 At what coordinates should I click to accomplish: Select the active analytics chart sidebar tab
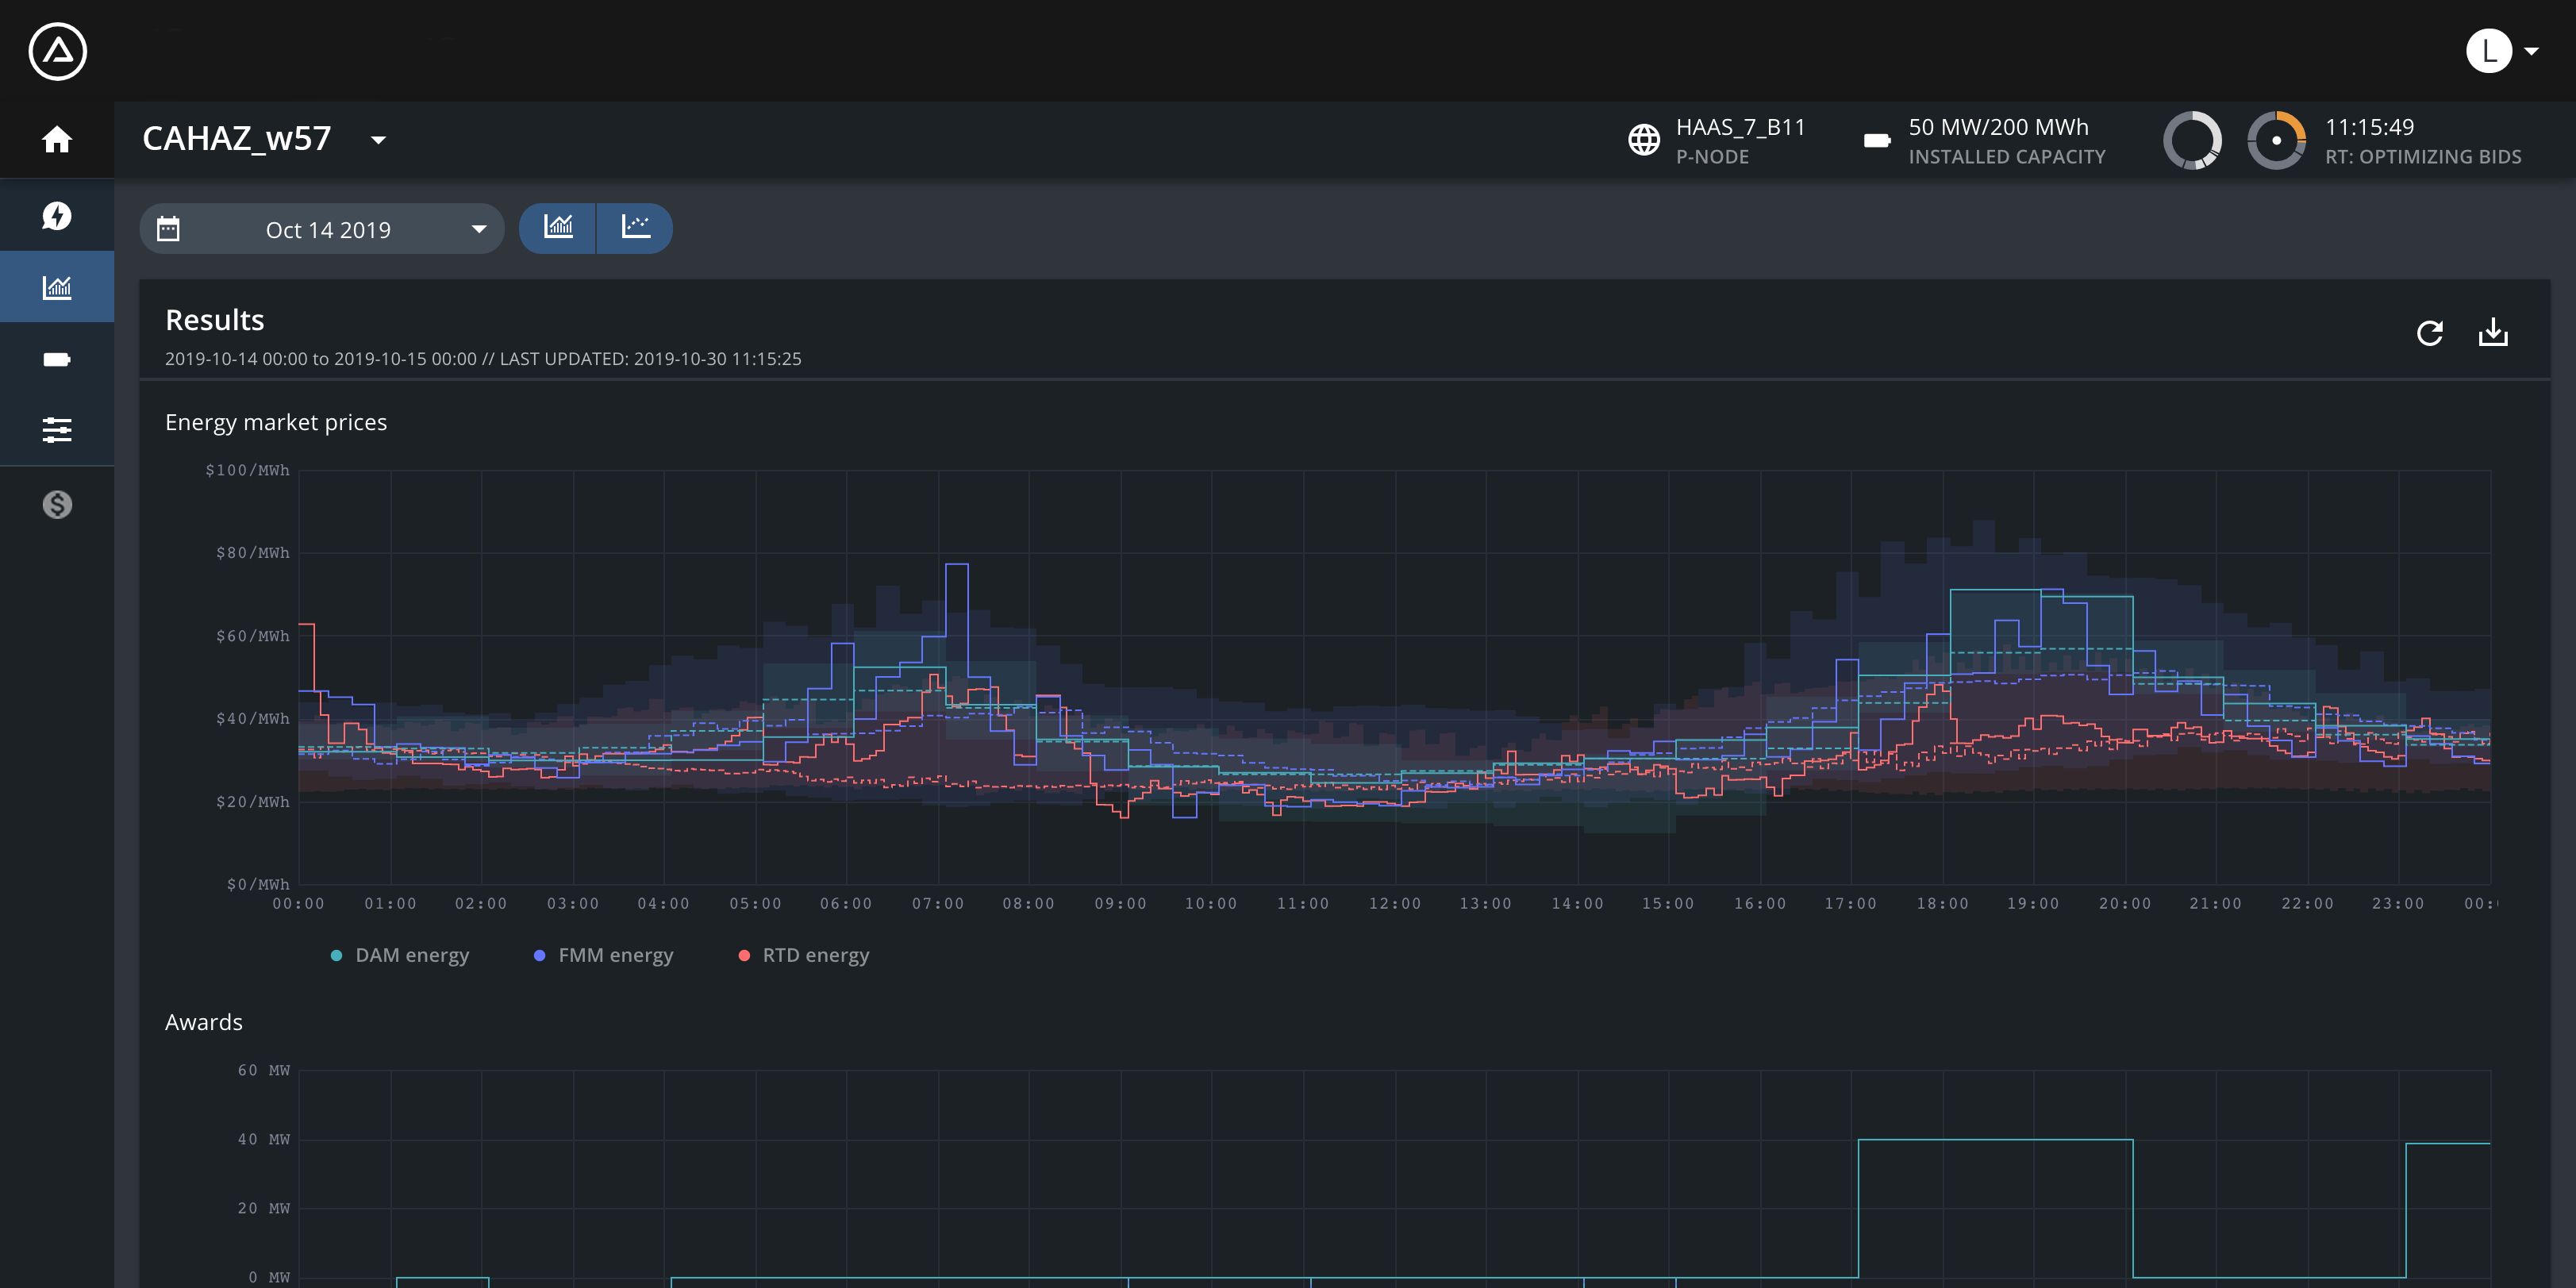pyautogui.click(x=57, y=287)
